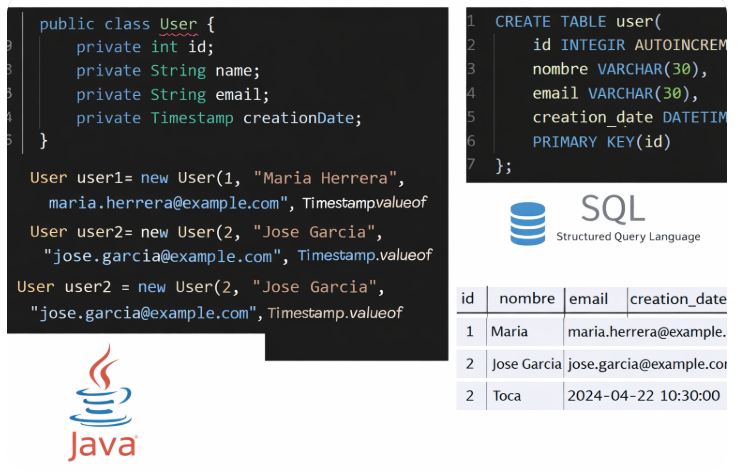Click the blue SQL database cylinder icon
Image resolution: width=750 pixels, height=473 pixels.
tap(526, 223)
